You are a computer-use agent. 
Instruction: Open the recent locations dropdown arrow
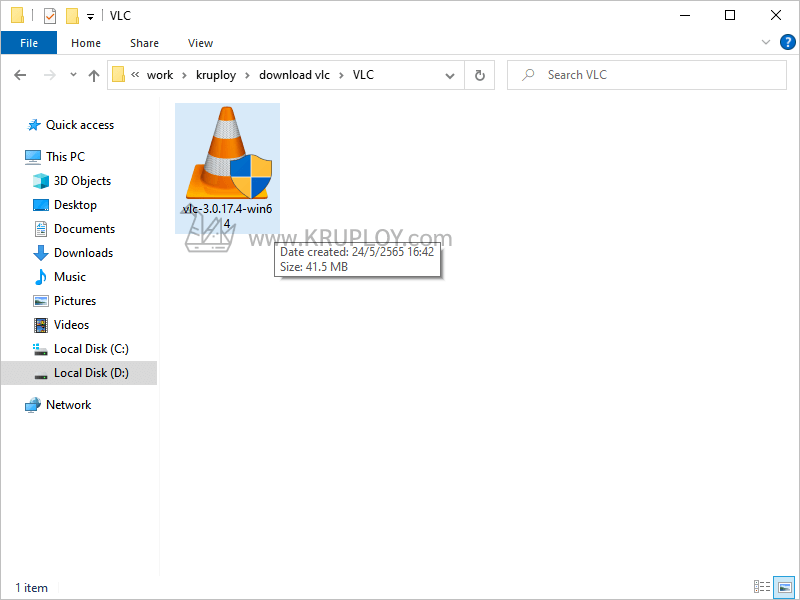(x=73, y=75)
